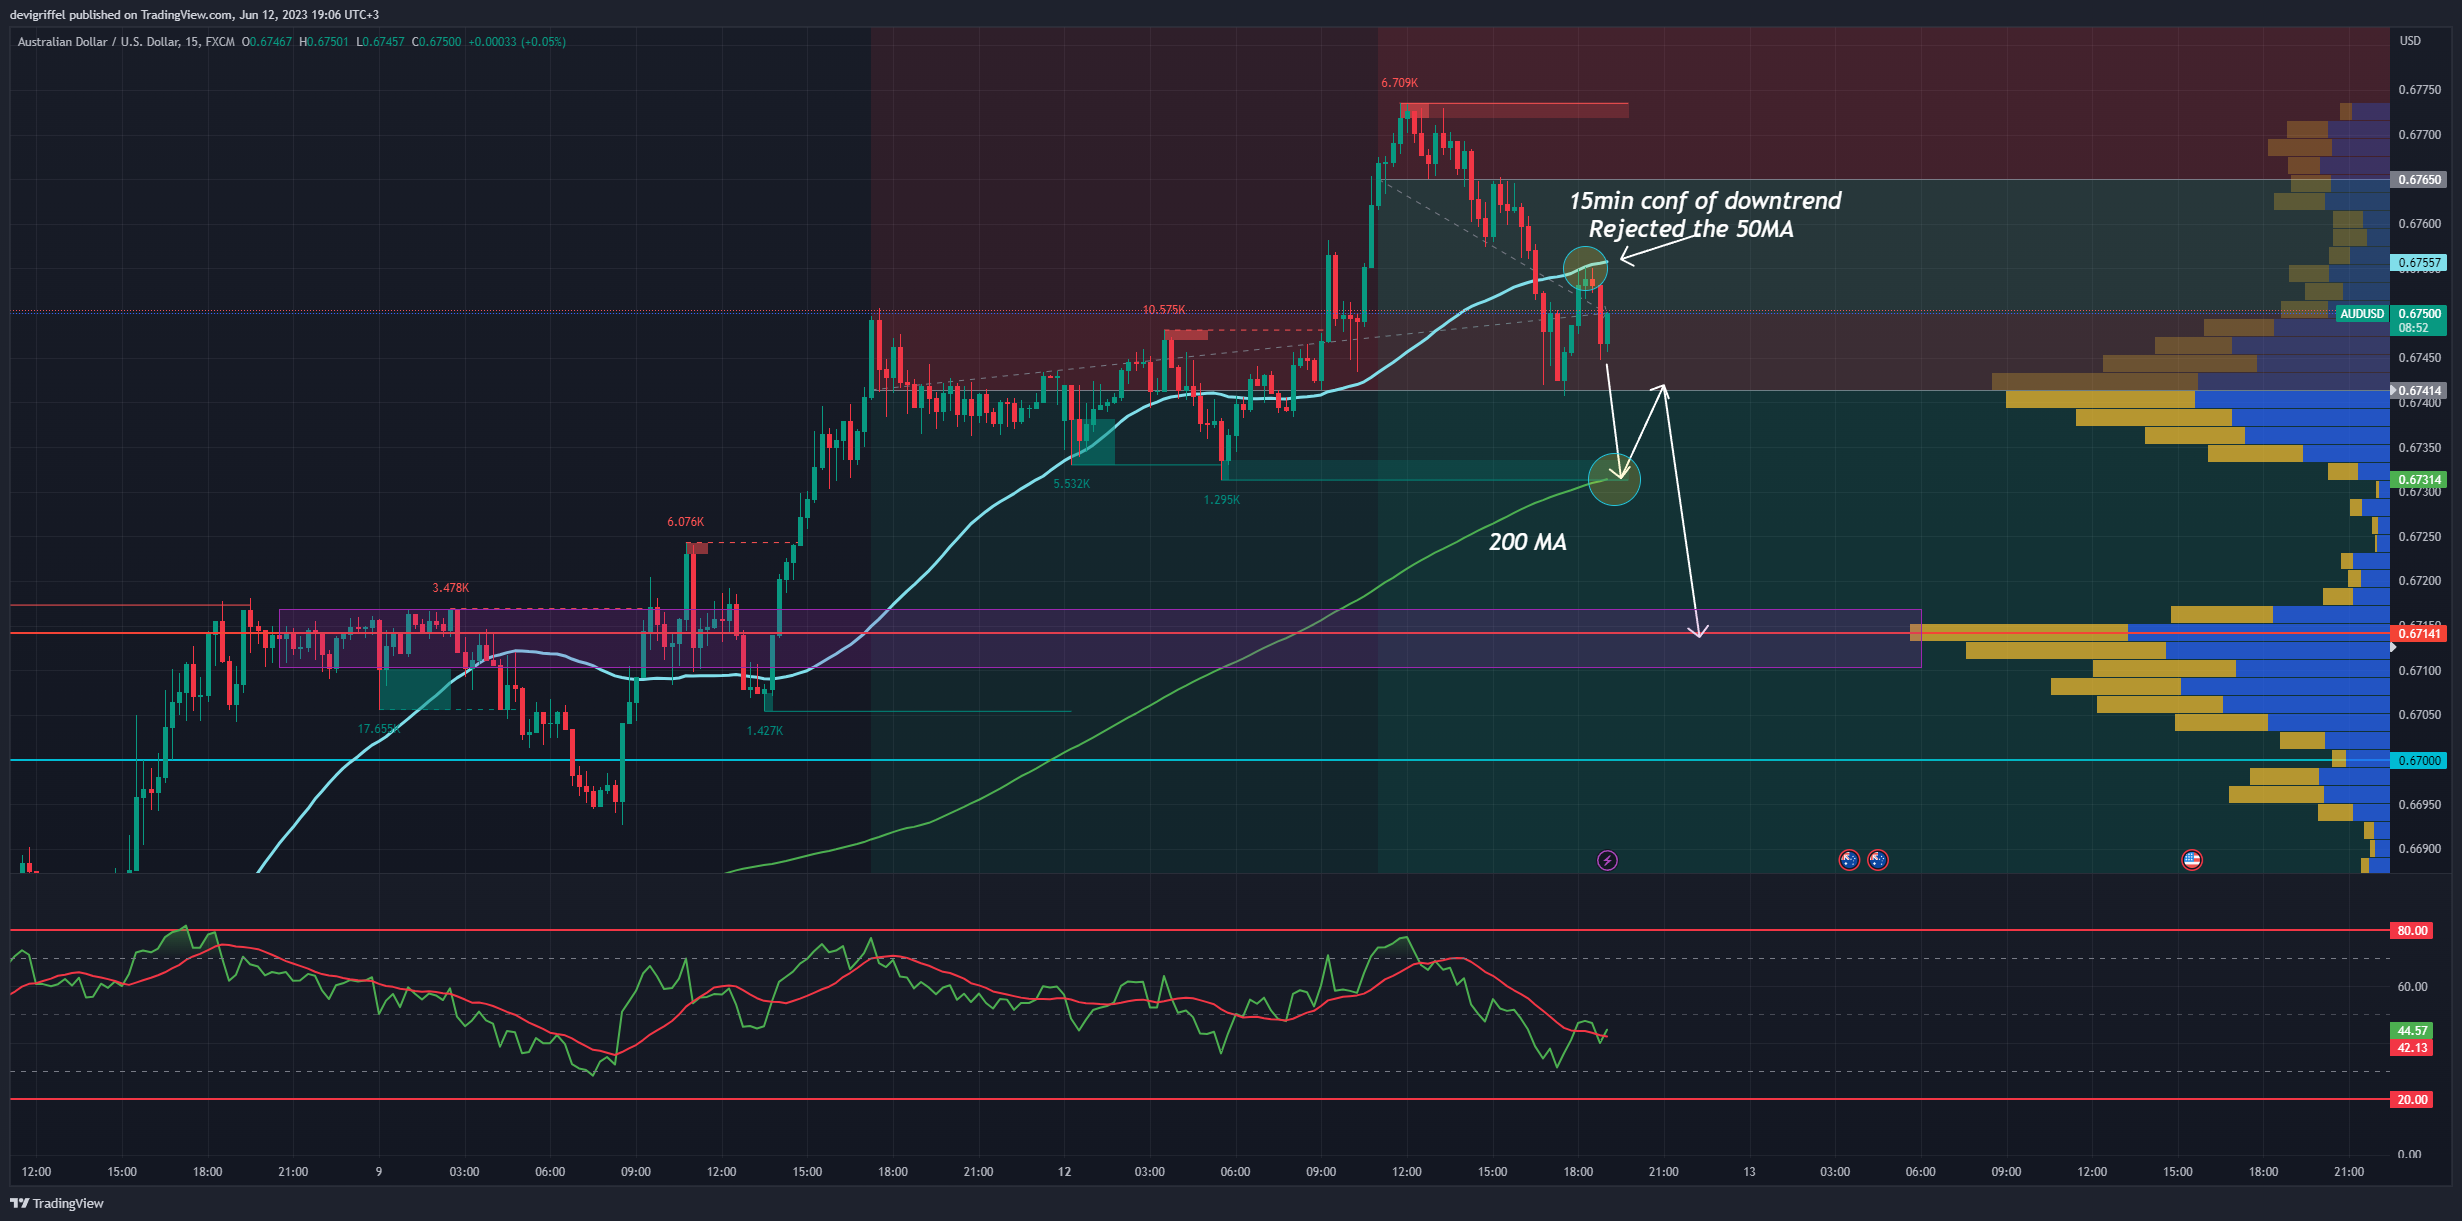This screenshot has height=1221, width=2462.
Task: Click the 0.67414 price label
Action: click(2419, 391)
